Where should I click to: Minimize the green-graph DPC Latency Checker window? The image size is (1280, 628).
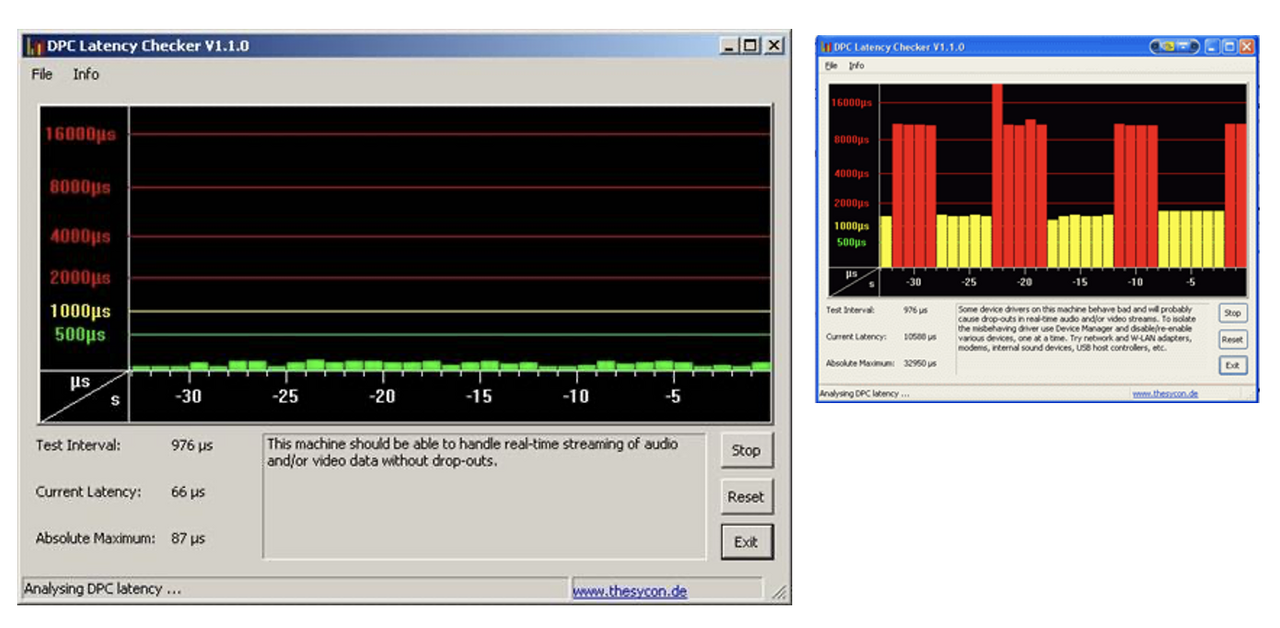(728, 46)
